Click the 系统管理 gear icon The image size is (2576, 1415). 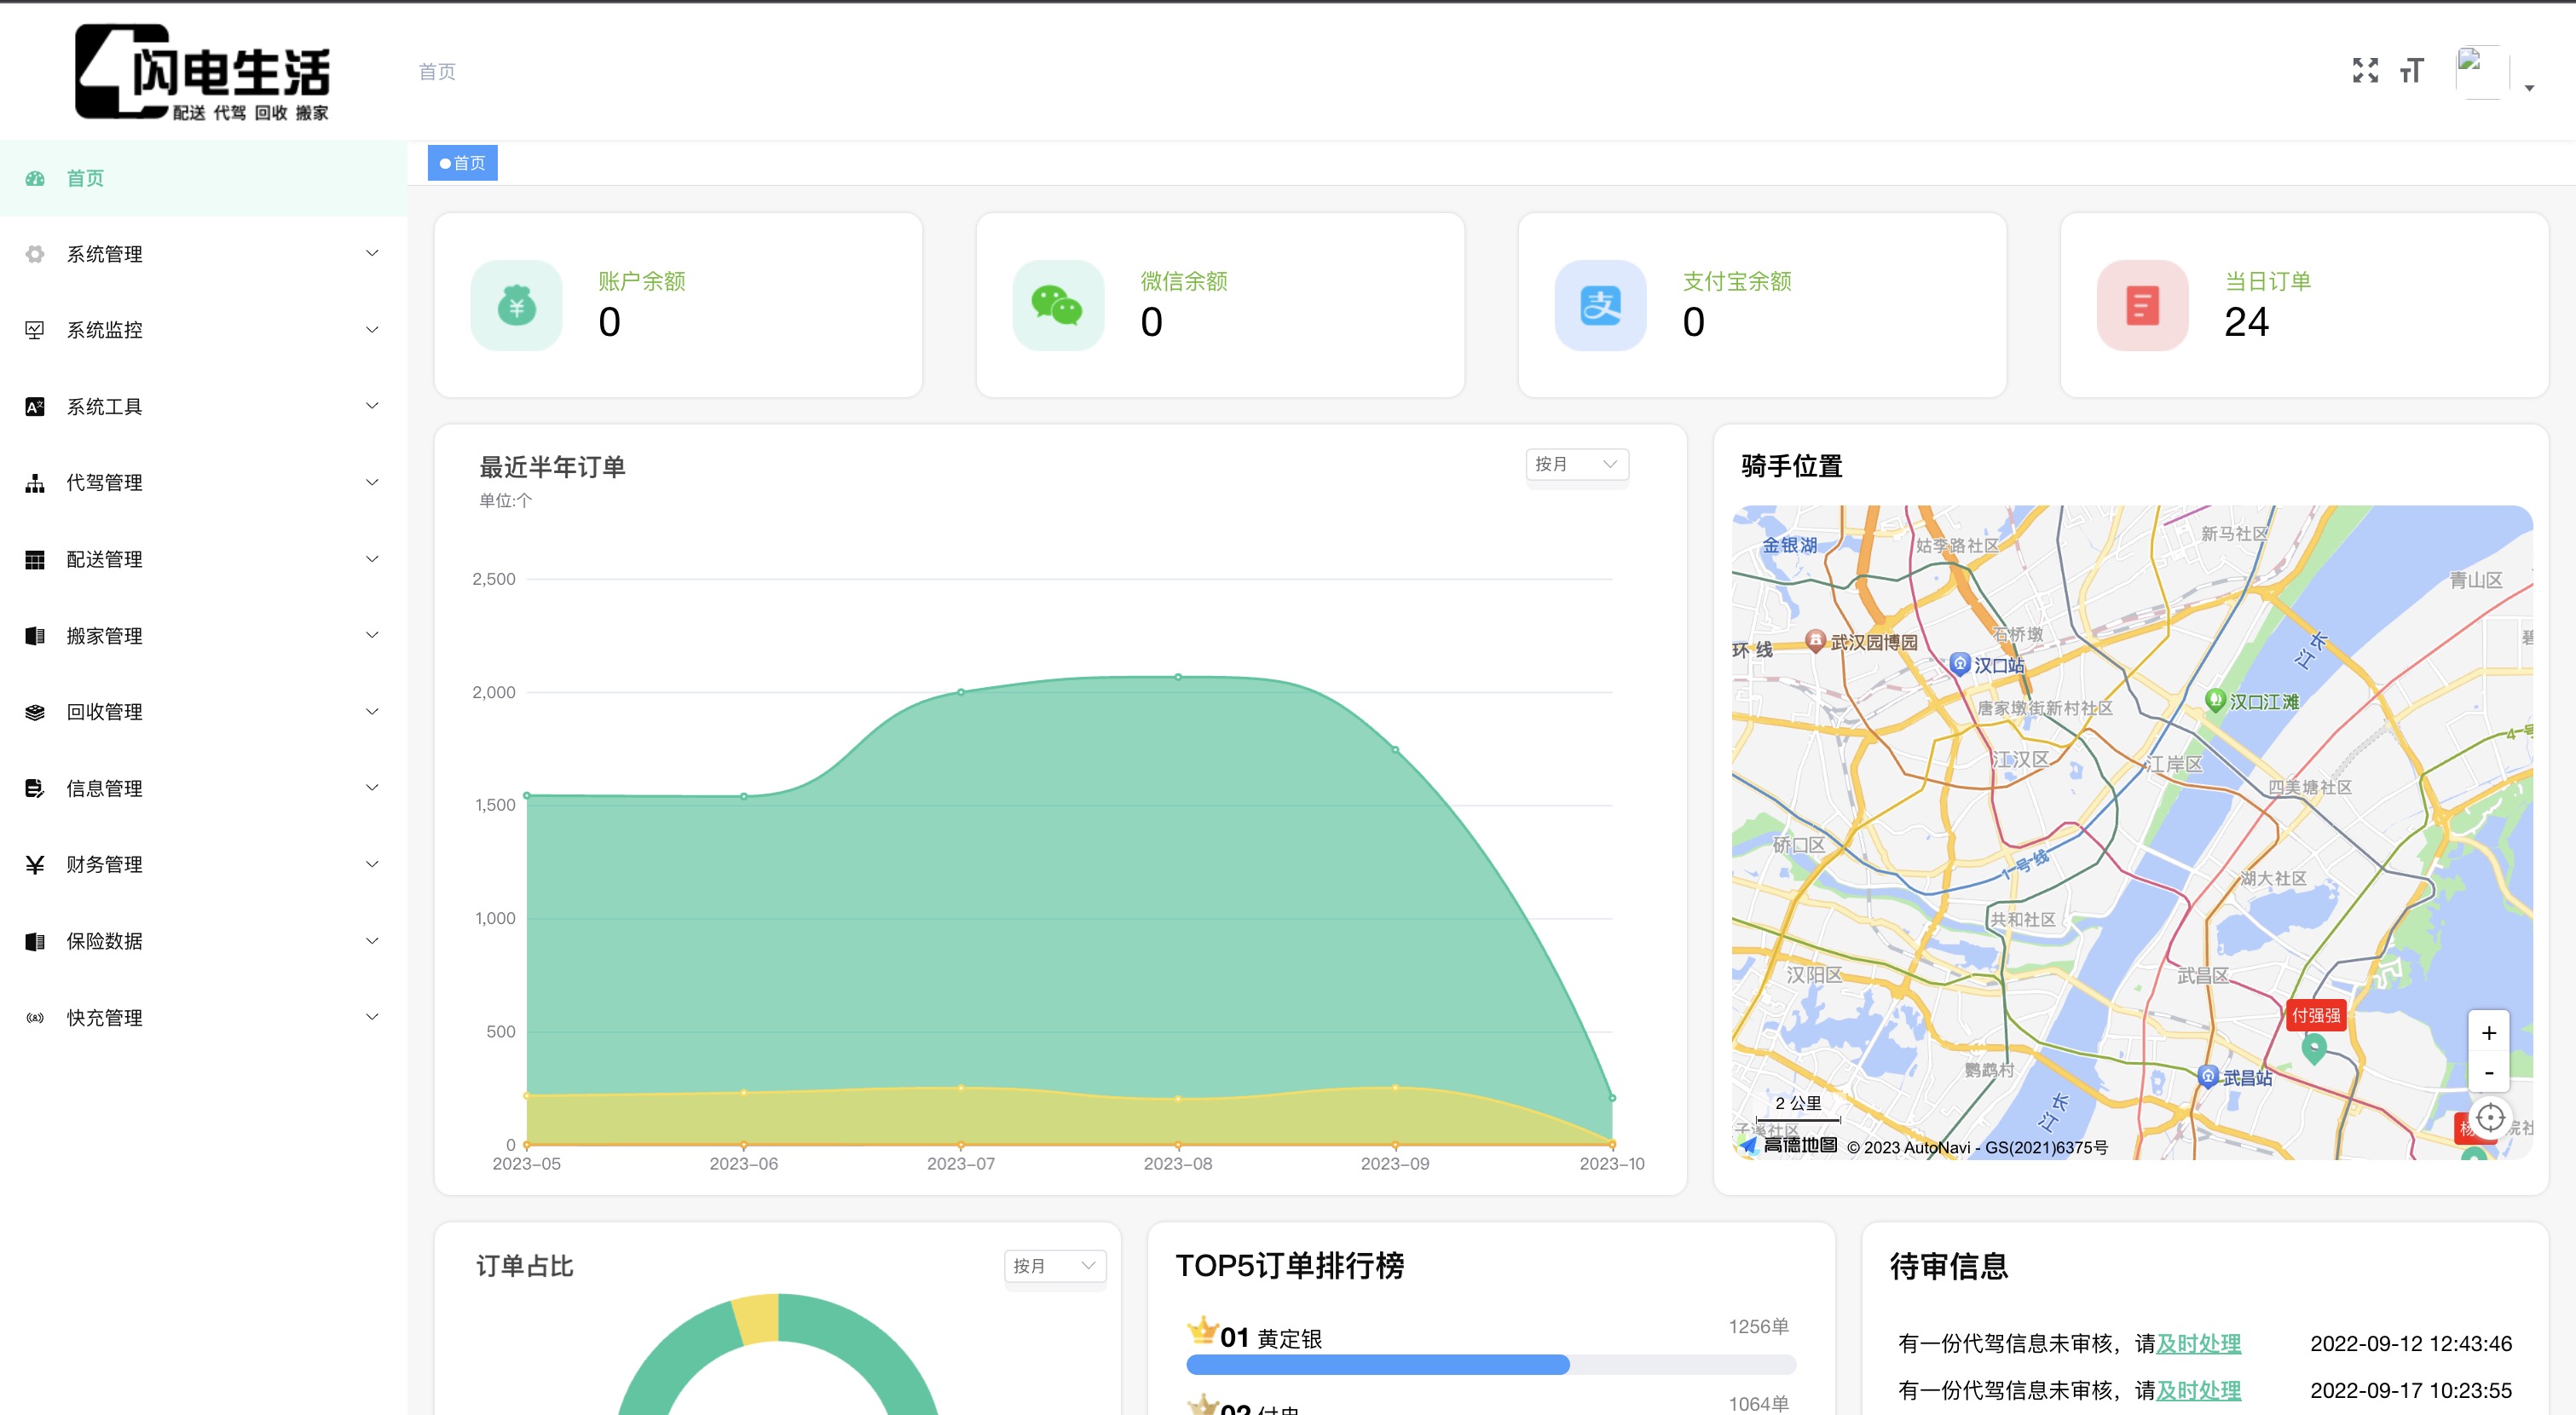click(35, 254)
